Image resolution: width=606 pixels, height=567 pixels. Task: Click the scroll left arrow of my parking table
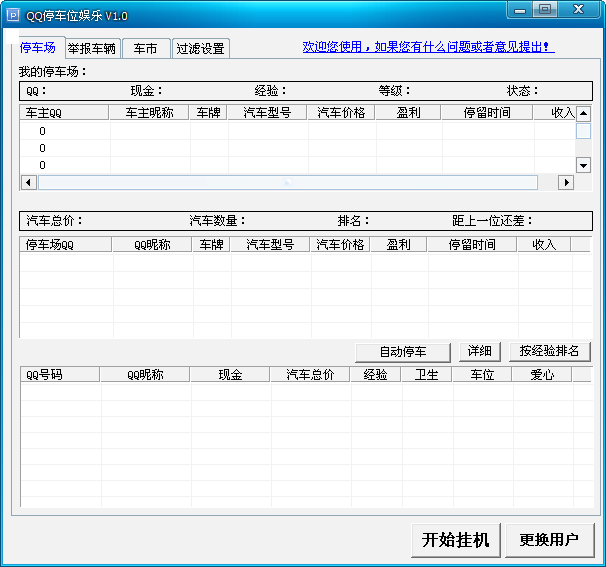tap(29, 182)
